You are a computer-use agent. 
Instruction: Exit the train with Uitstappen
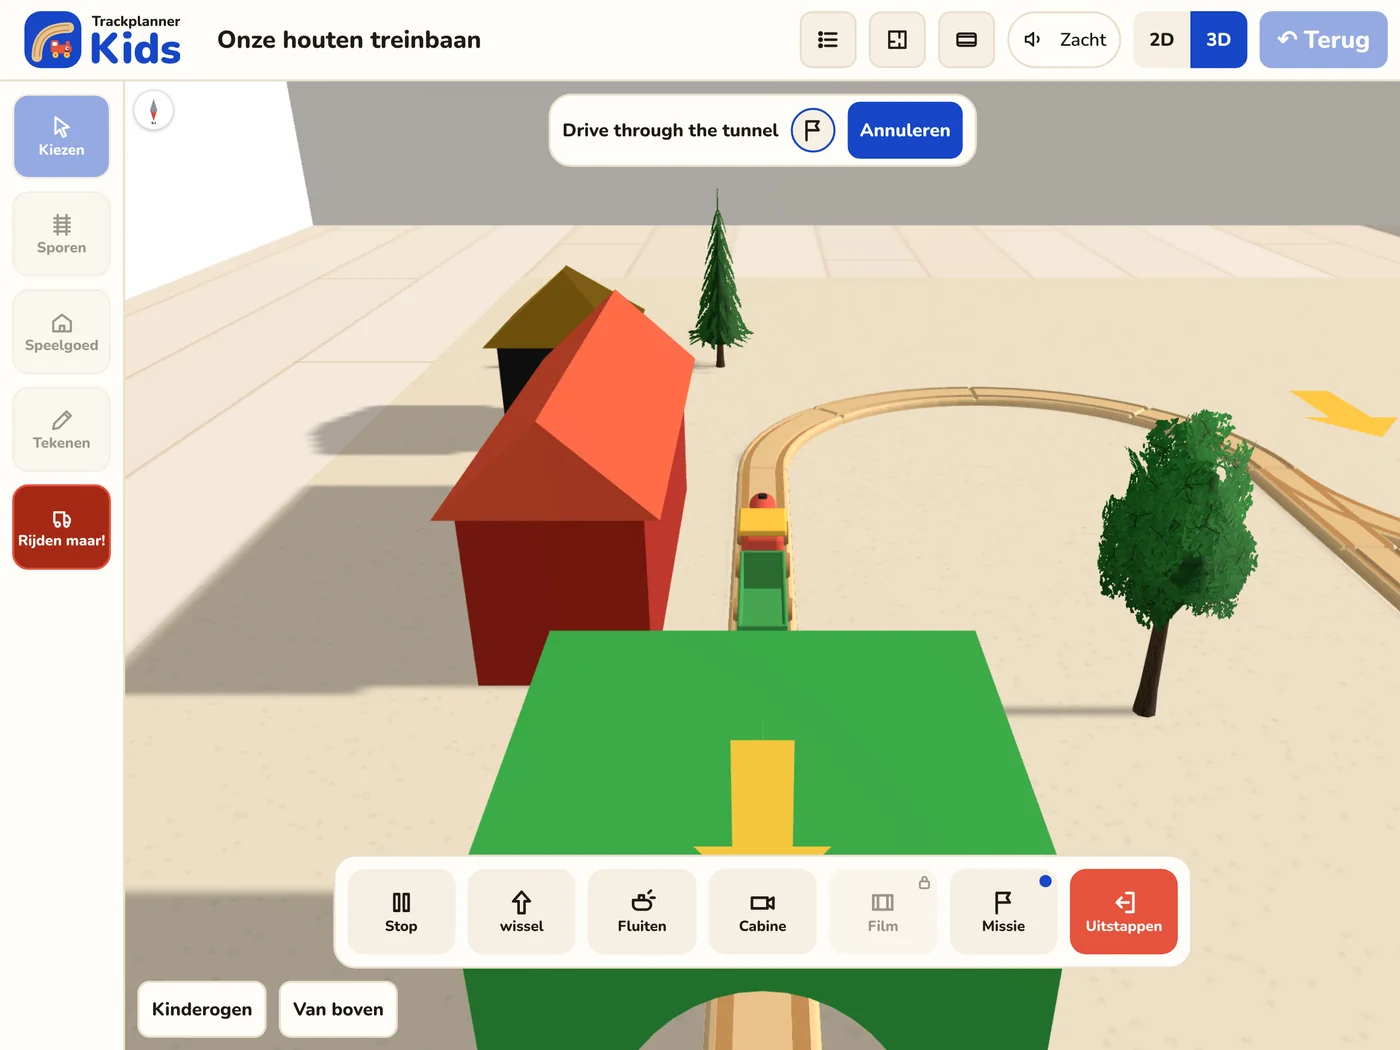pyautogui.click(x=1124, y=911)
